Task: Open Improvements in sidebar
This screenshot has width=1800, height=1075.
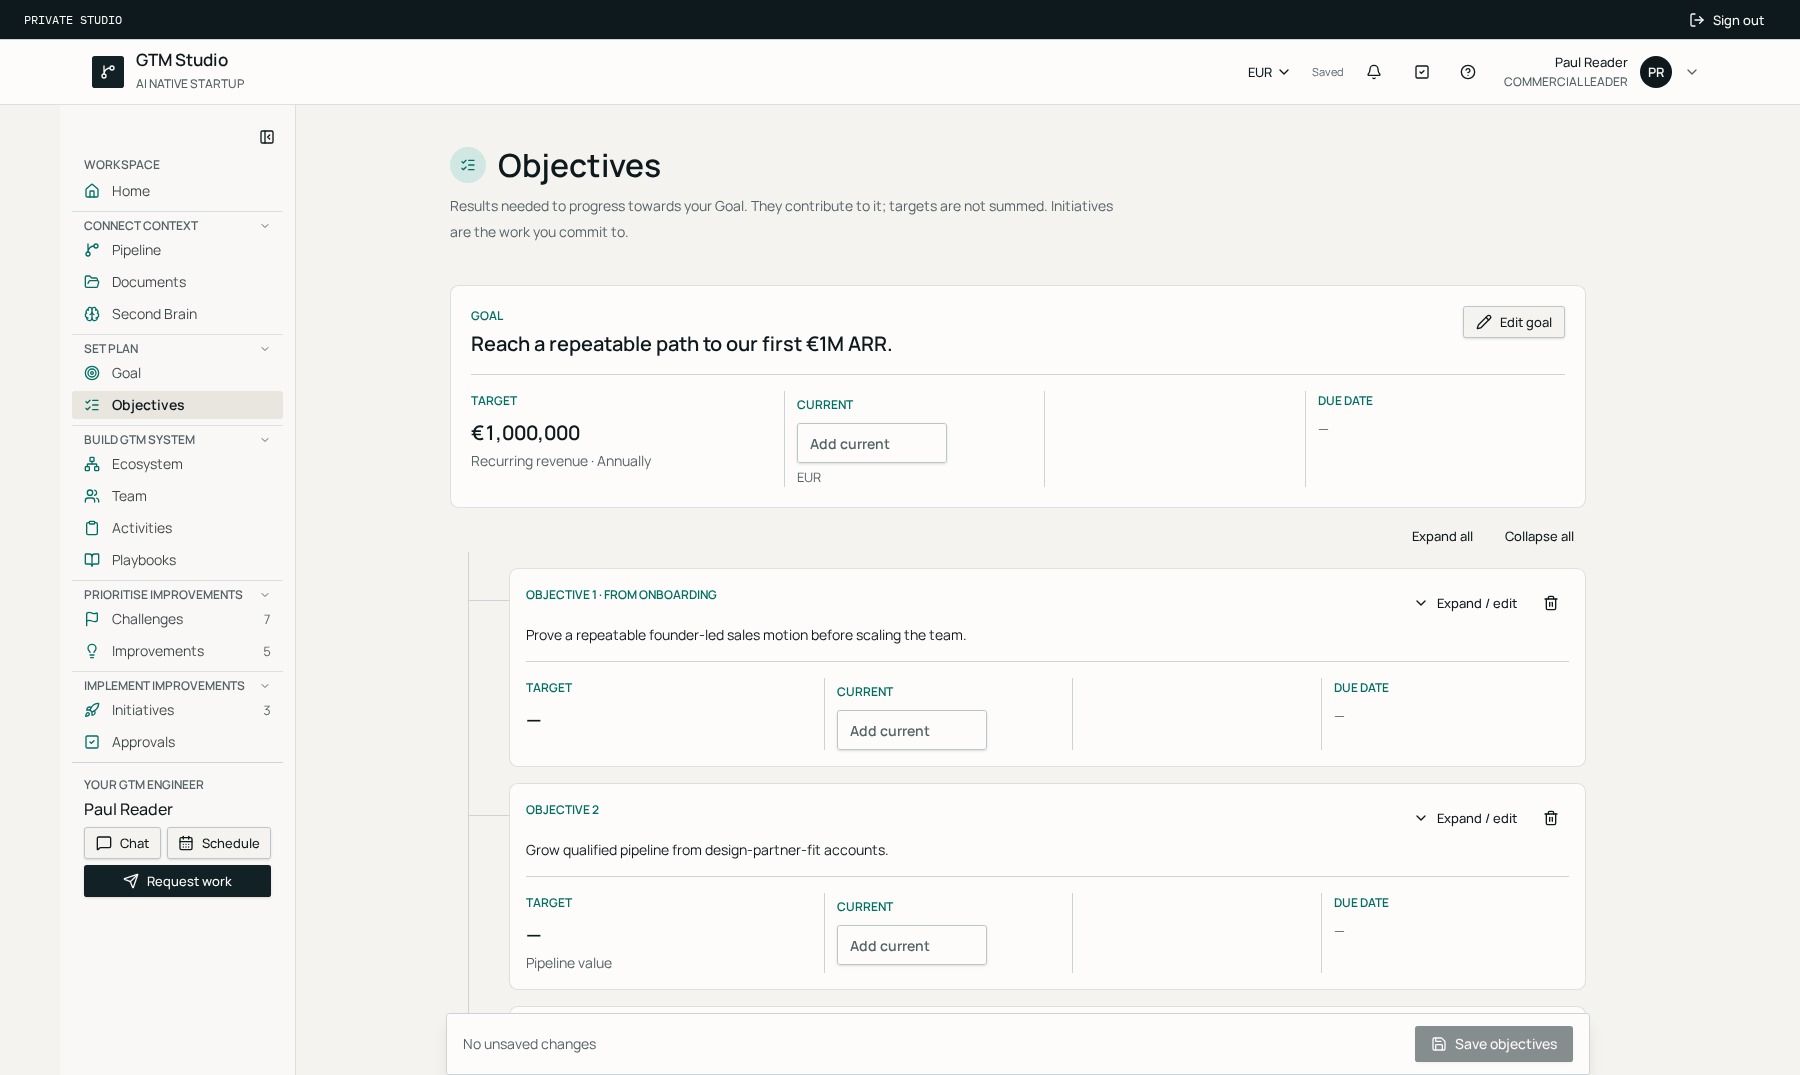Action: coord(177,651)
